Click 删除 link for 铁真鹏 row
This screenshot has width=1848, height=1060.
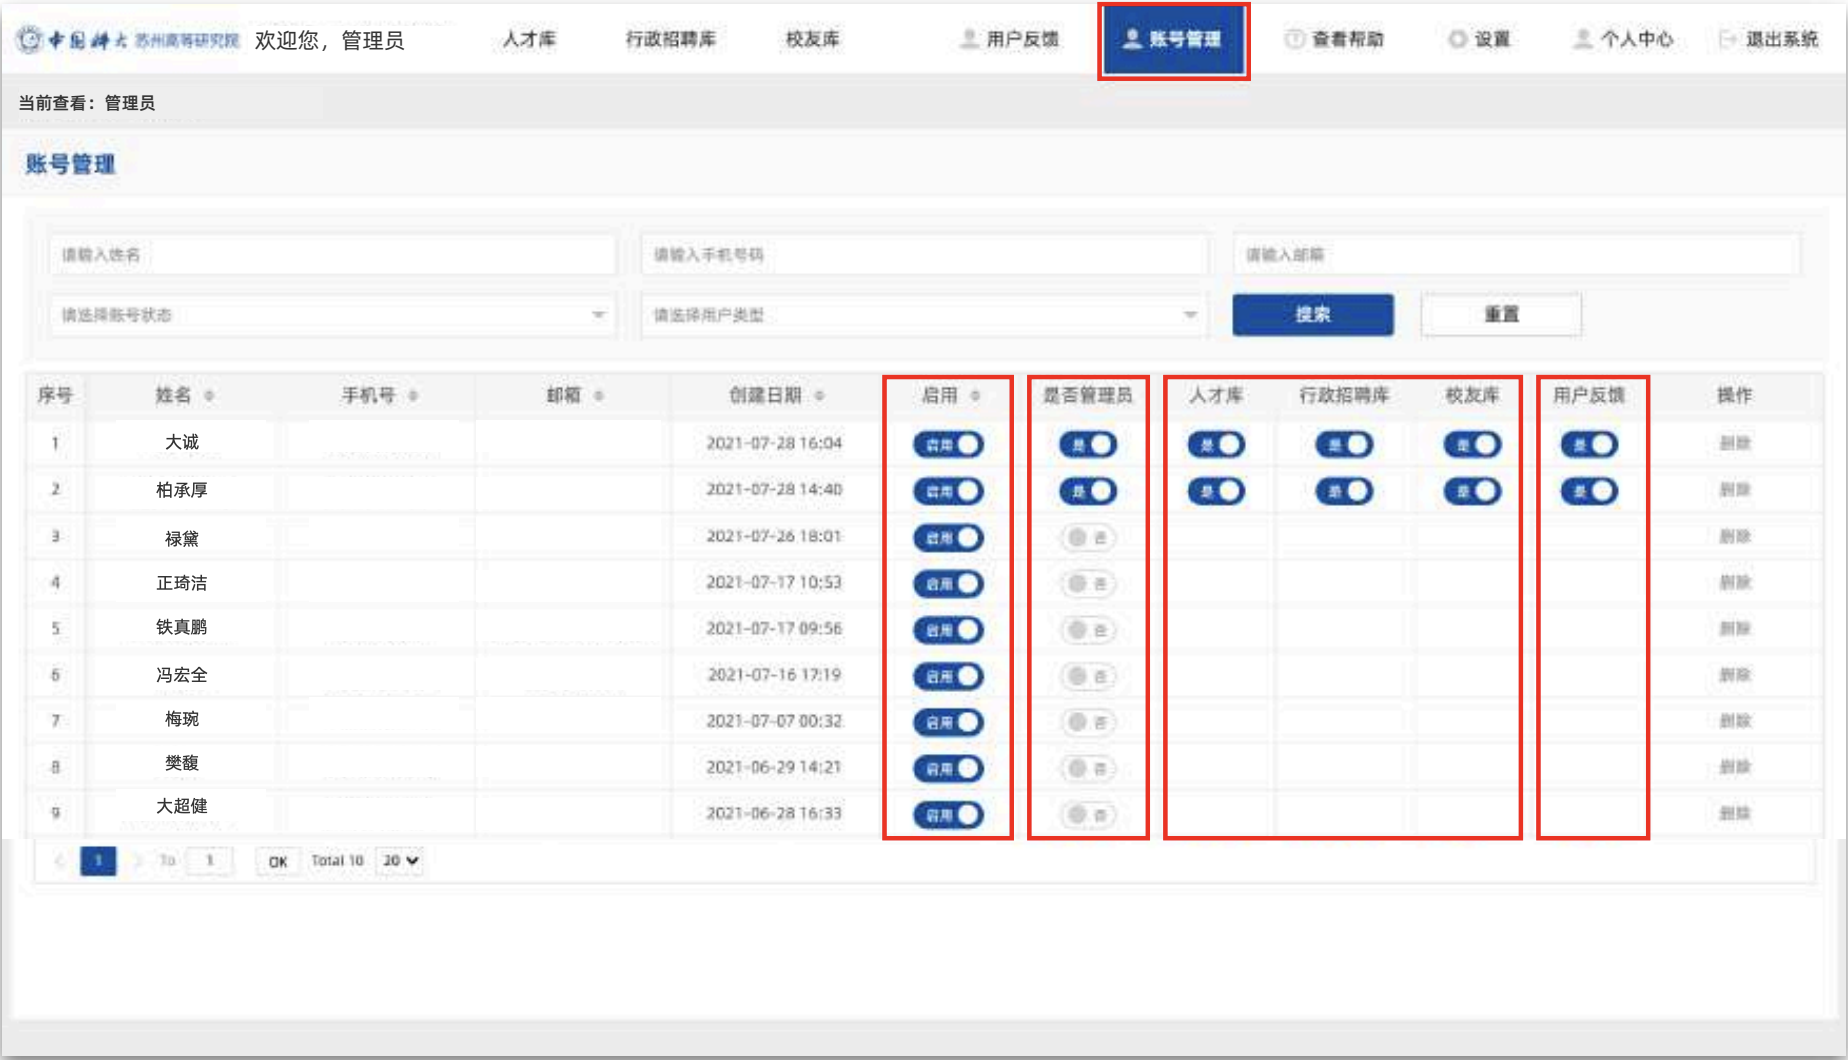1734,629
